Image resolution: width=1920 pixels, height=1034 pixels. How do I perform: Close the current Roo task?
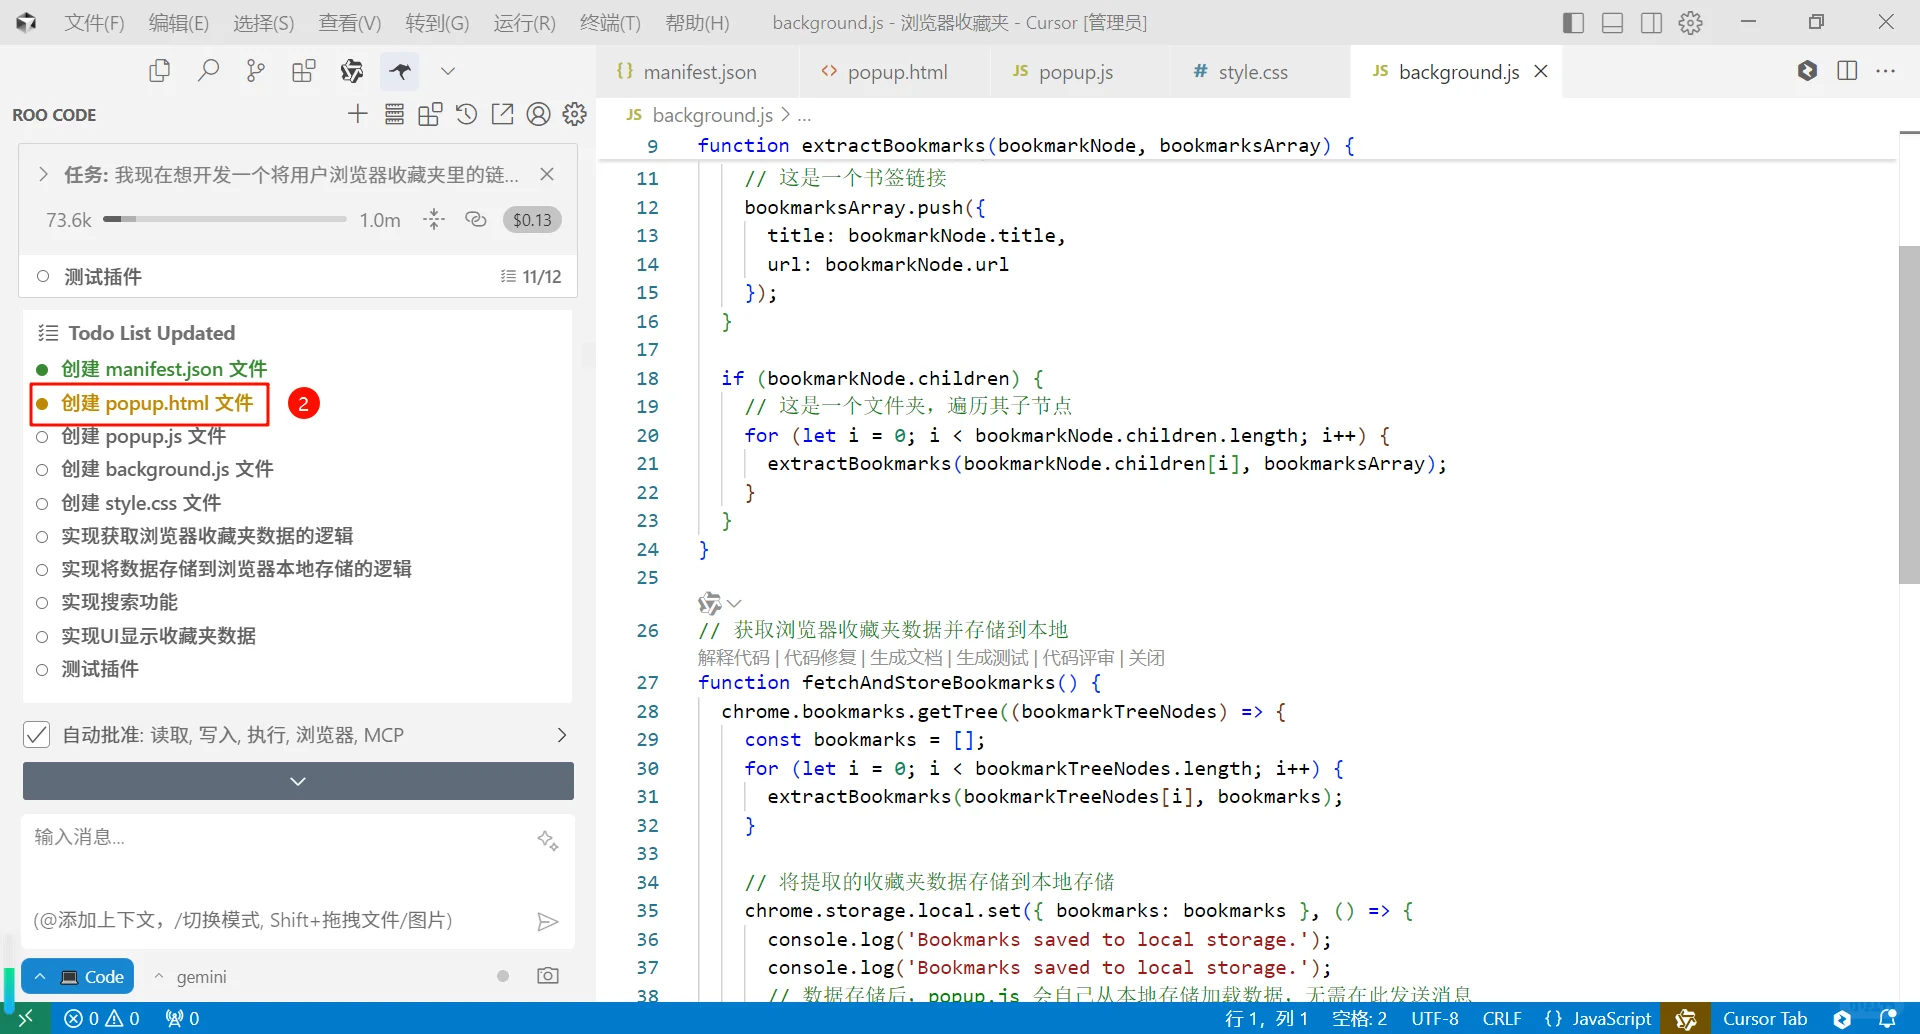point(547,174)
